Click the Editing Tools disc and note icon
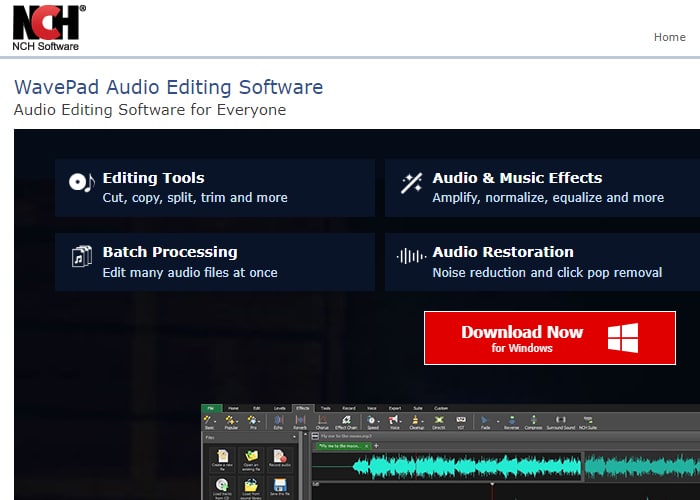This screenshot has width=700, height=500. point(82,182)
